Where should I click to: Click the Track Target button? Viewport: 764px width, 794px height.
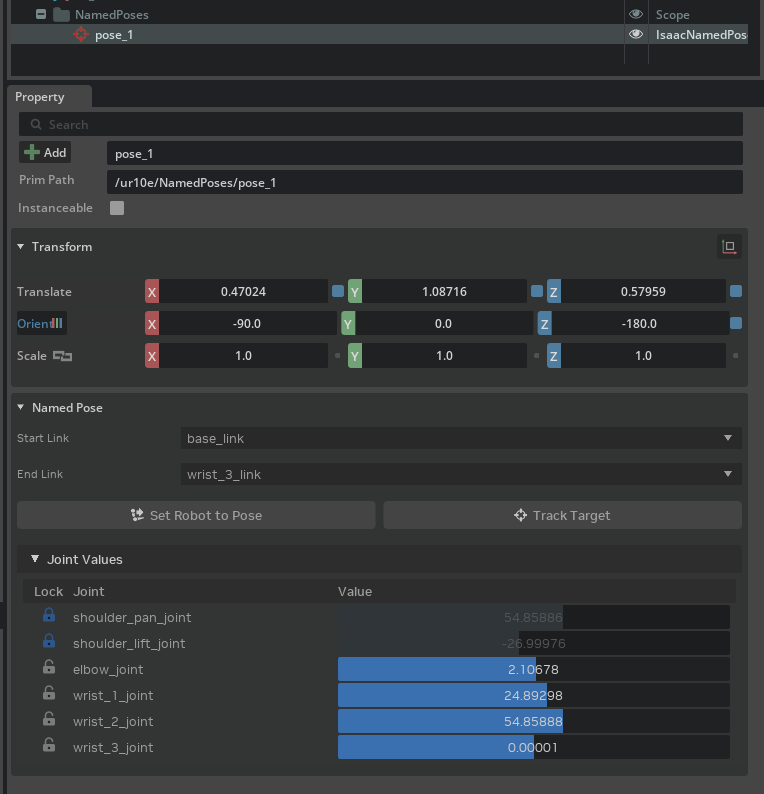562,515
